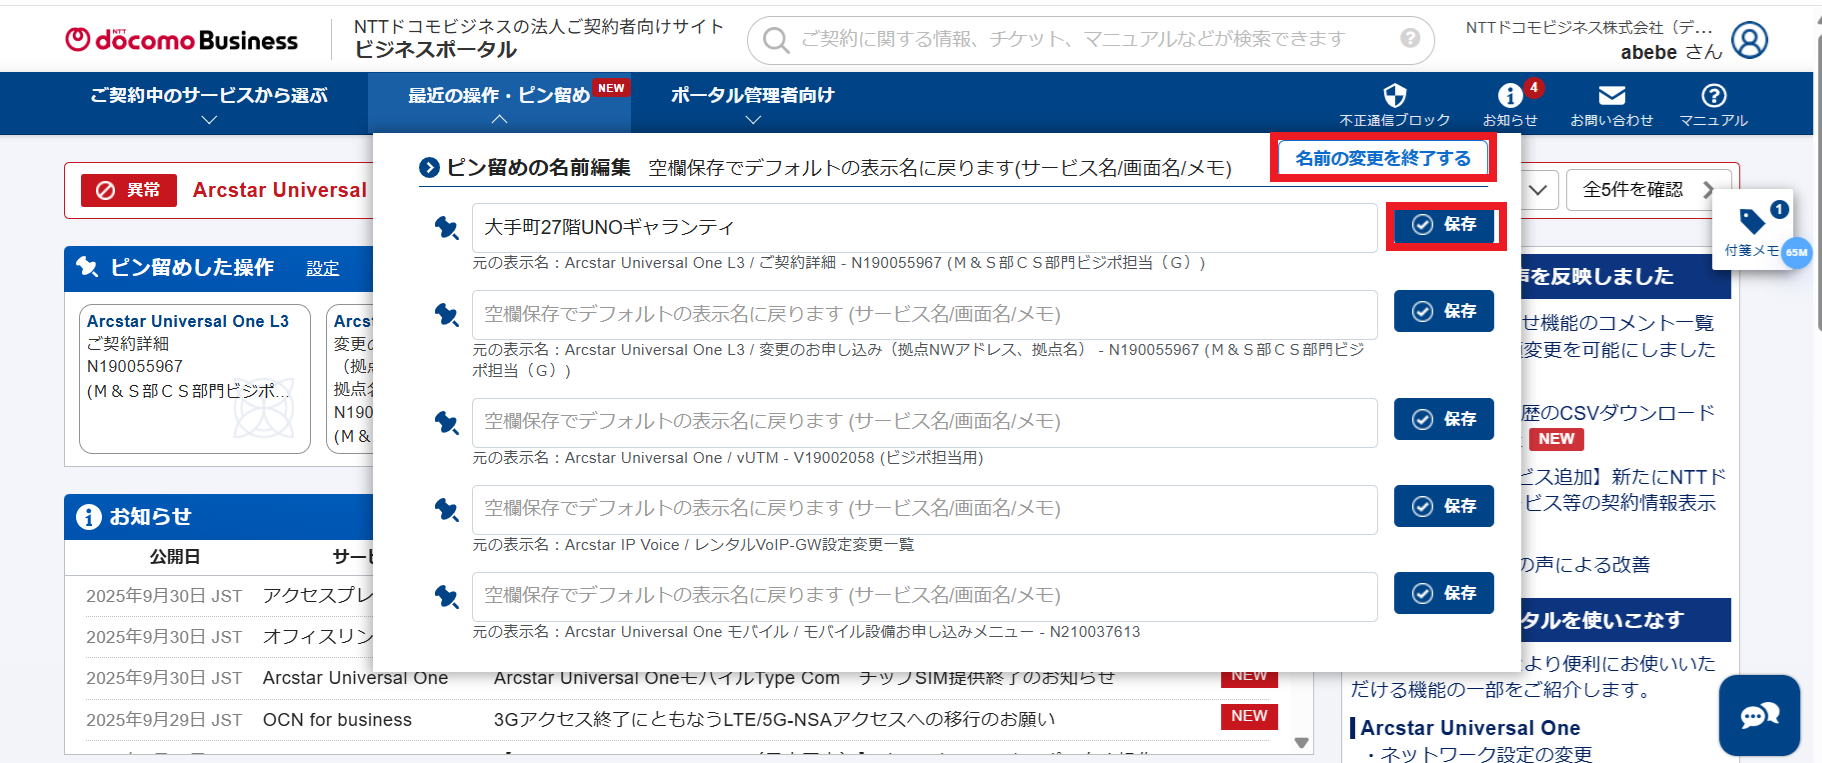Viewport: 1822px width, 763px height.
Task: Click the search help question-mark icon
Action: tap(1410, 38)
